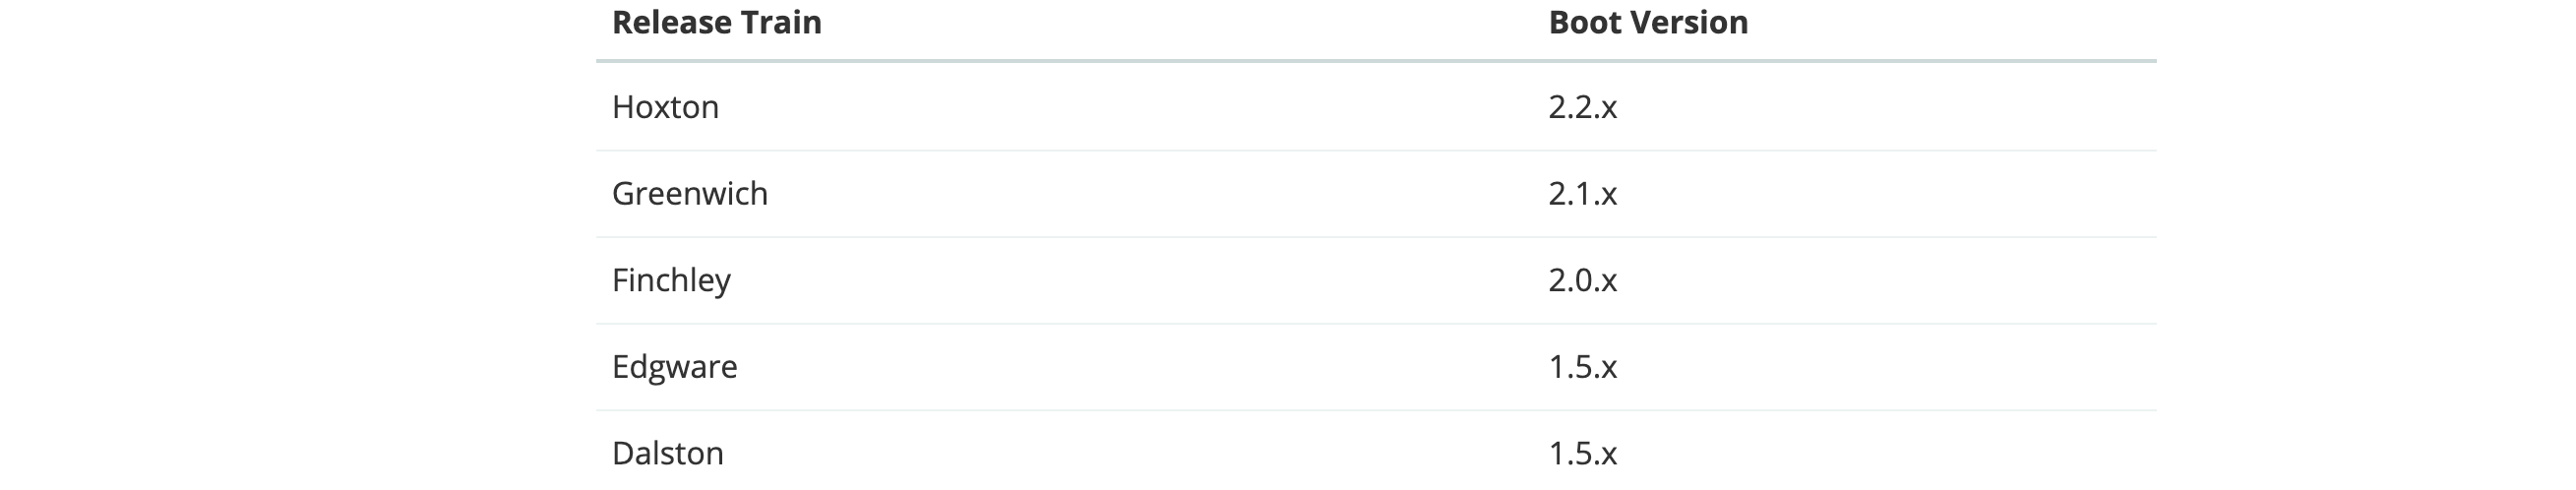2576x490 pixels.
Task: Click the 2.1.x boot version for Greenwich
Action: click(x=1583, y=193)
